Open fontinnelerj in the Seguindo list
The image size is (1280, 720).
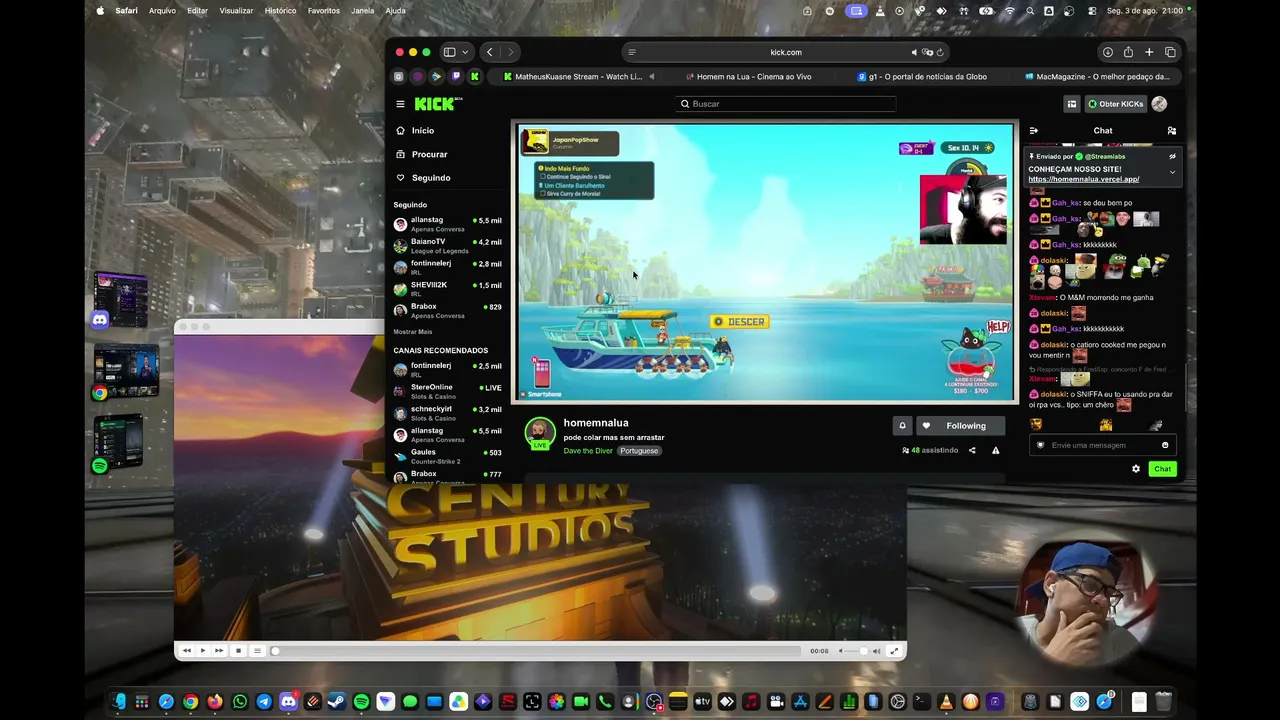pos(448,268)
